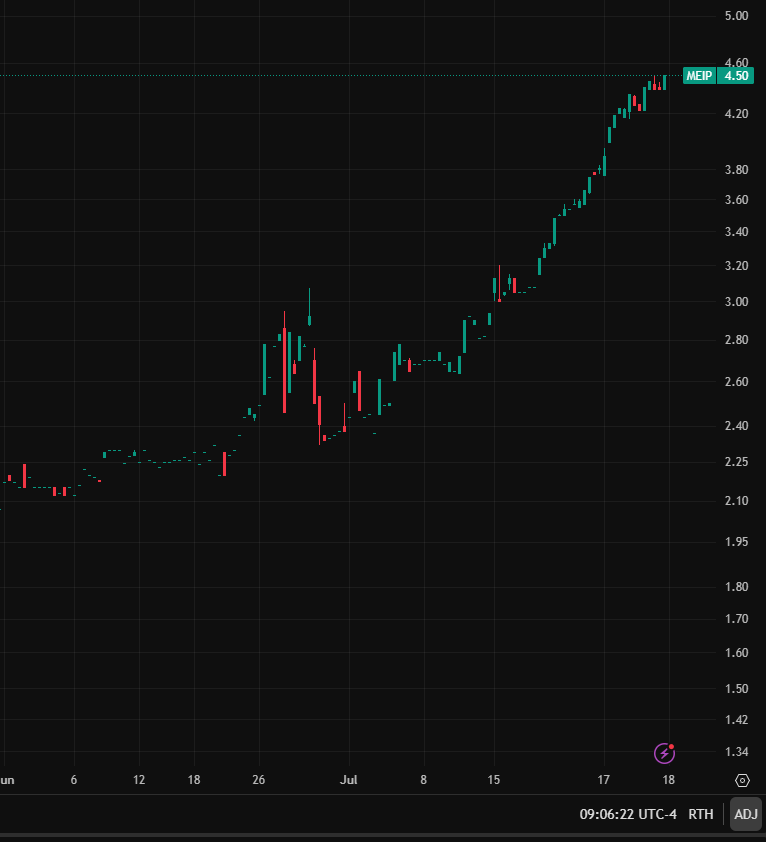Screen dimensions: 766x842
Task: Click the 12 date on time axis
Action: [139, 780]
